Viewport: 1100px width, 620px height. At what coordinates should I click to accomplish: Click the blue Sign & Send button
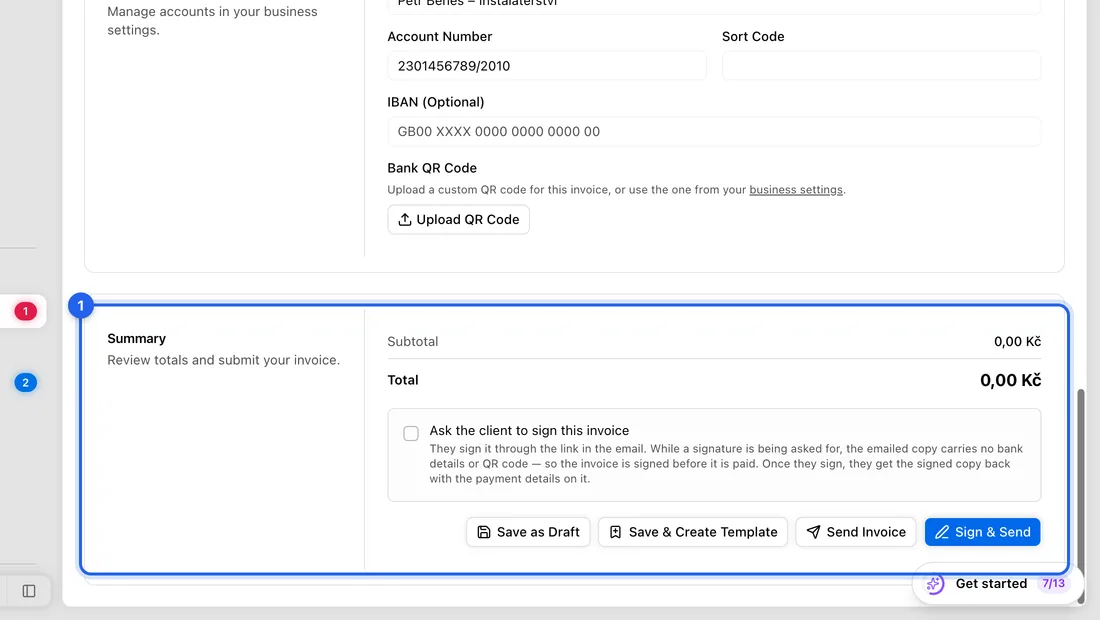(x=982, y=532)
